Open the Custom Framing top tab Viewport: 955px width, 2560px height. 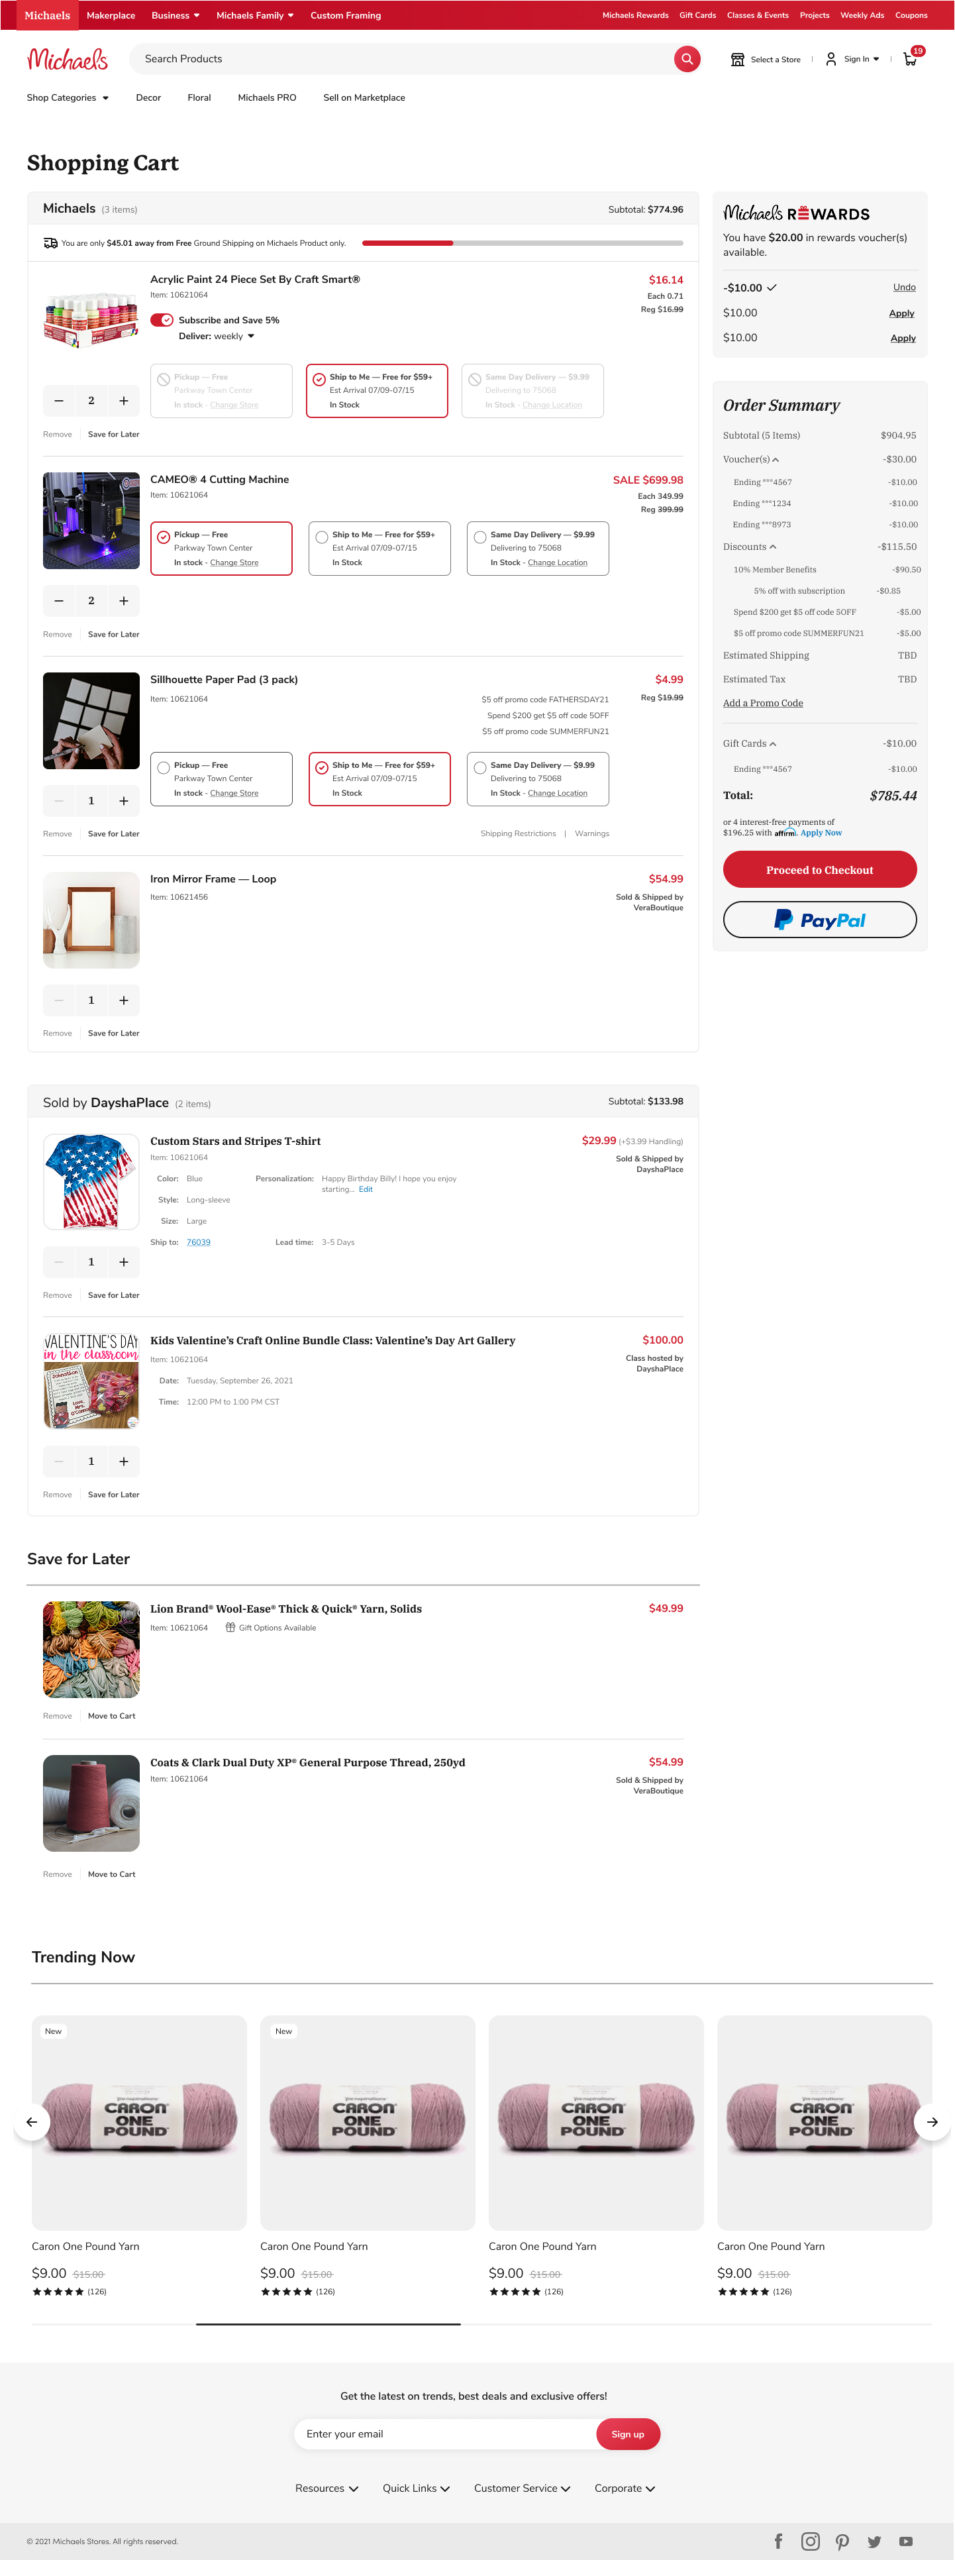[x=345, y=15]
